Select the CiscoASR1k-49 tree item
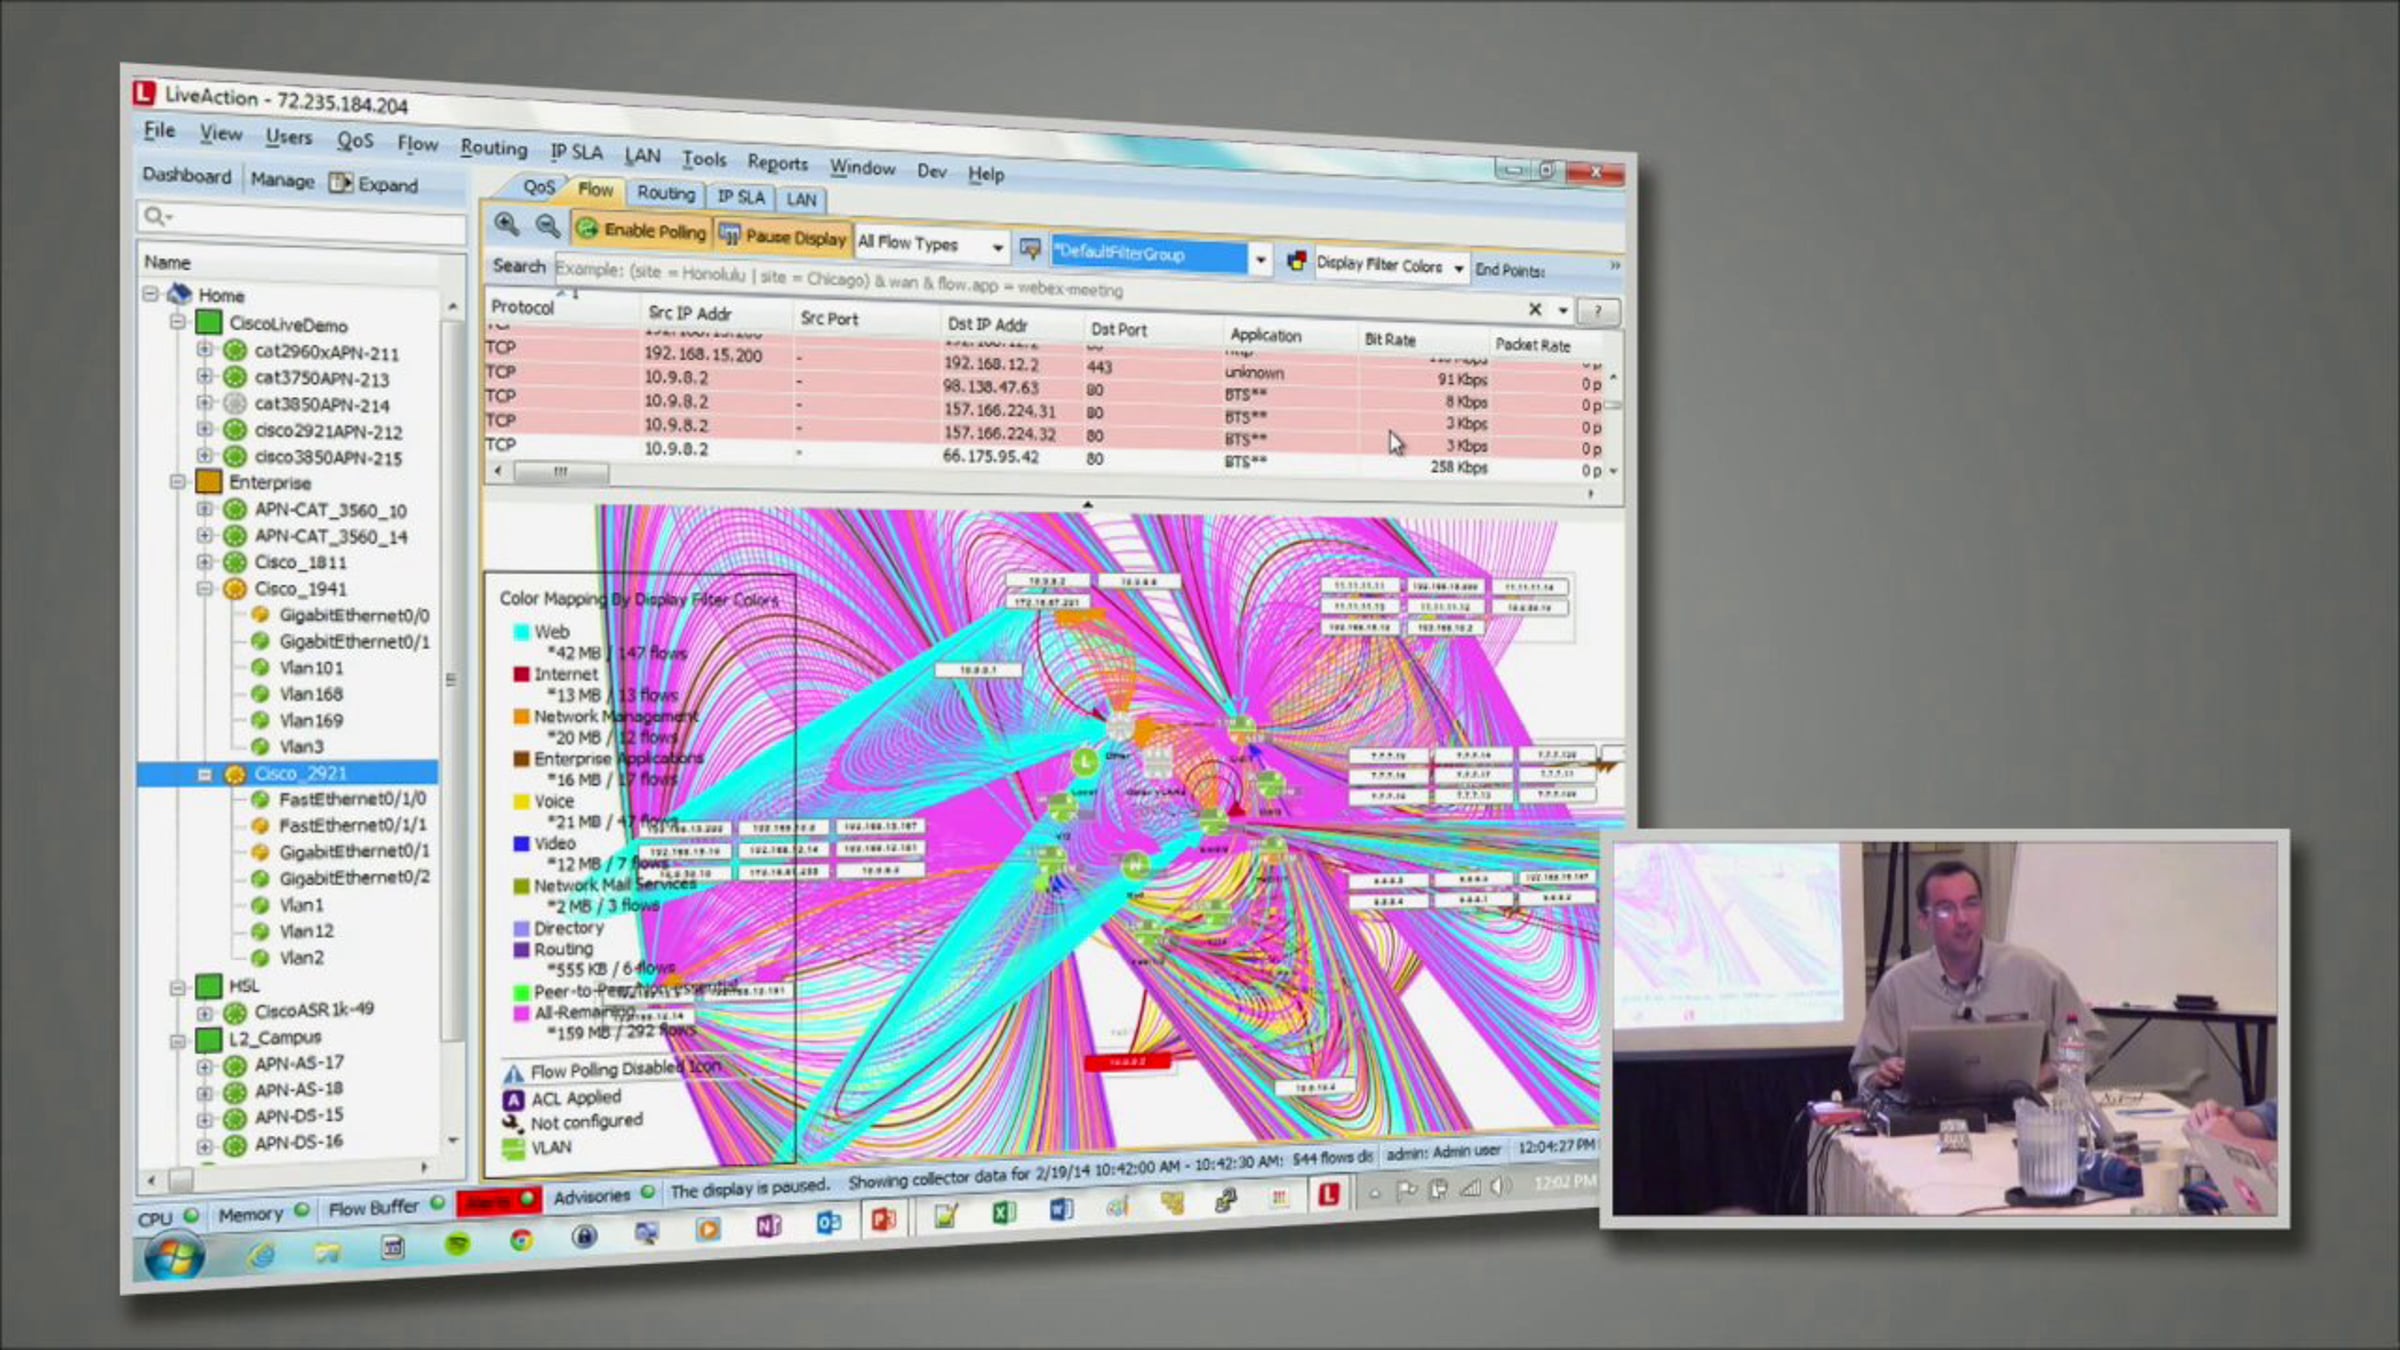Viewport: 2400px width, 1350px height. (314, 1010)
